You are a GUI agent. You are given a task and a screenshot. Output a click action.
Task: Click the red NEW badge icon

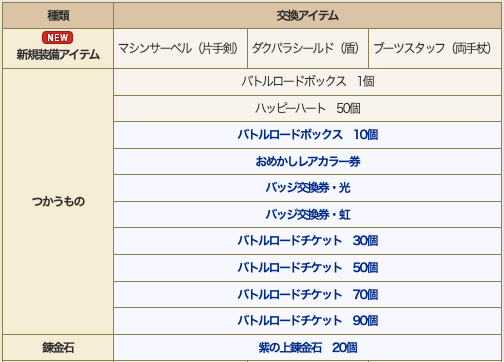[x=57, y=37]
